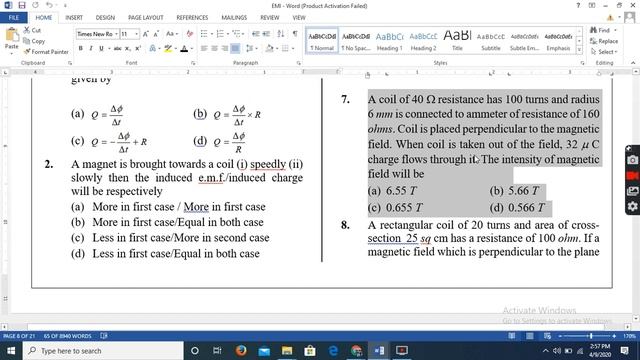Open the font name dropdown
The height and width of the screenshot is (360, 640).
click(x=117, y=34)
